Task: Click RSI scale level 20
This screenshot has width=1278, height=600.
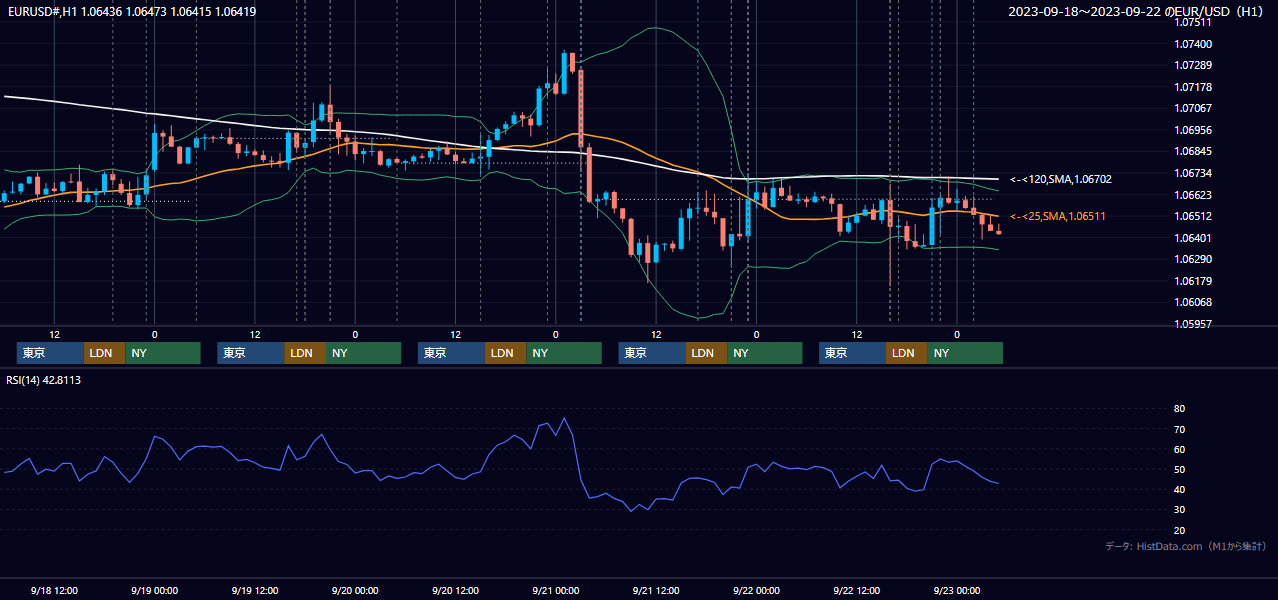Action: click(1179, 530)
